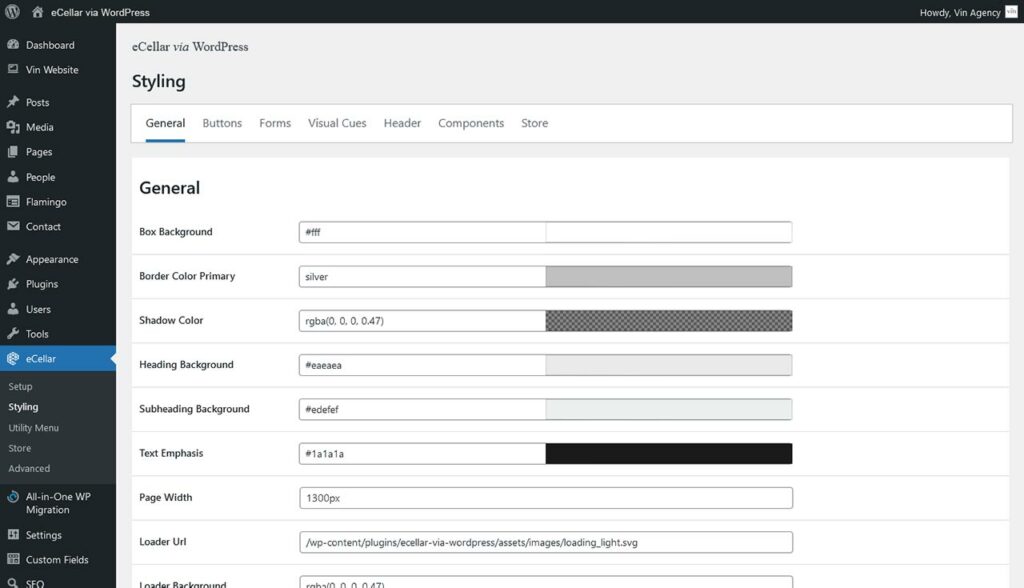Open the Advanced submenu item

coord(29,468)
